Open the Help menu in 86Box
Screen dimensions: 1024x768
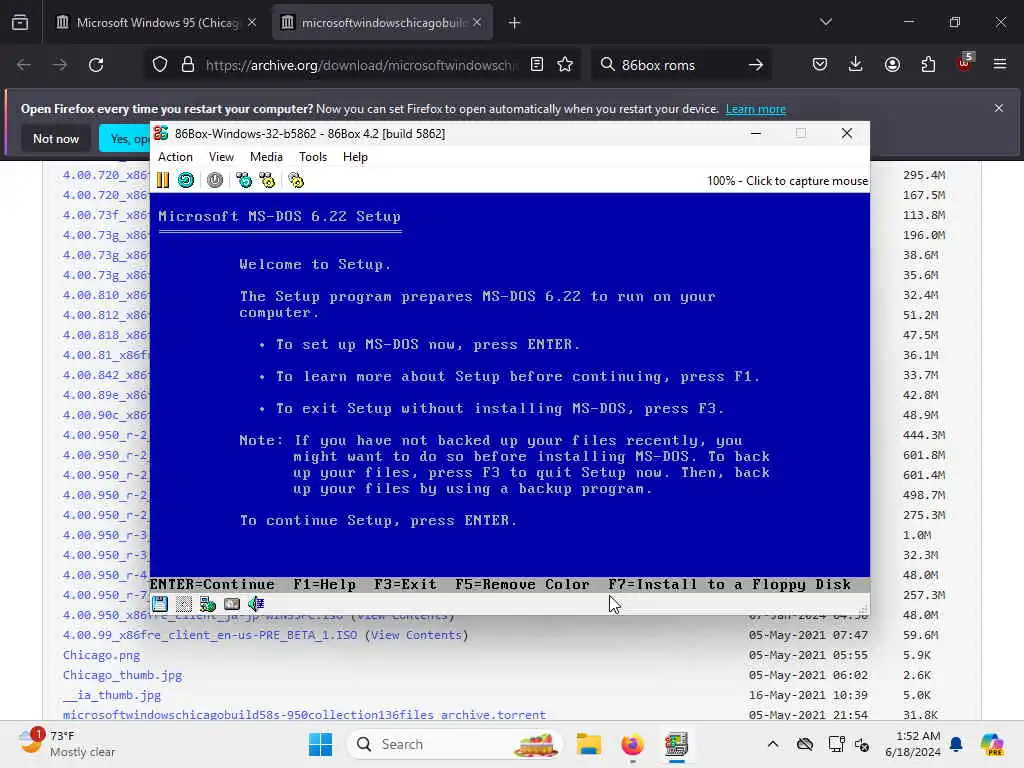(x=355, y=157)
